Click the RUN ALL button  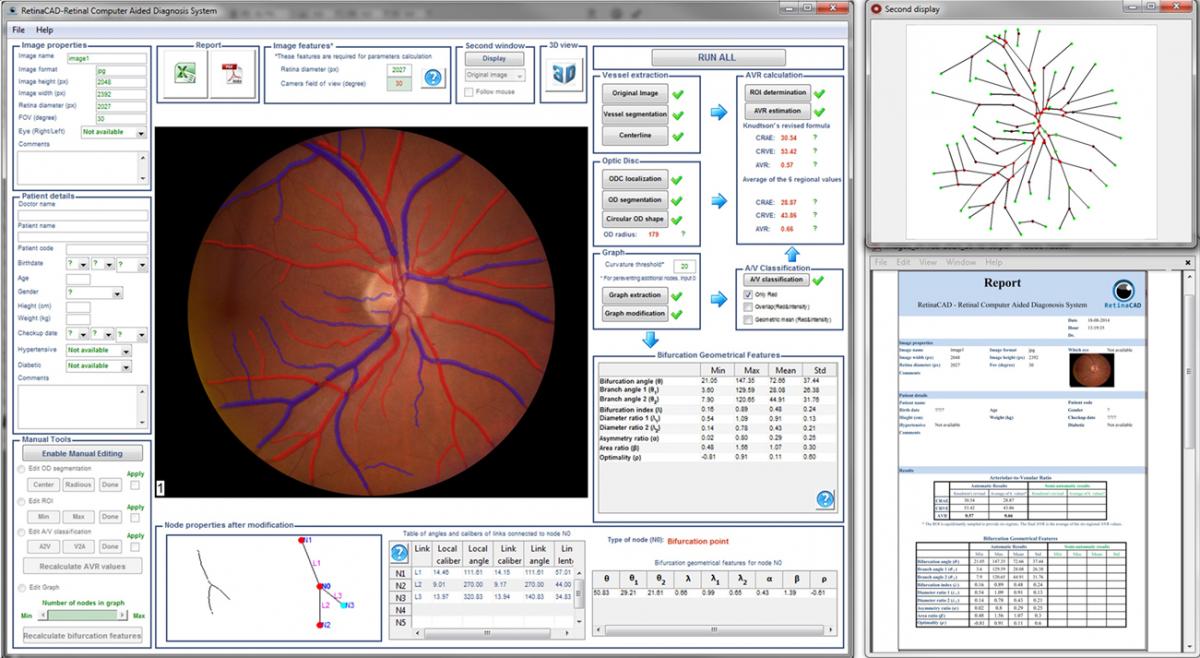tap(717, 57)
